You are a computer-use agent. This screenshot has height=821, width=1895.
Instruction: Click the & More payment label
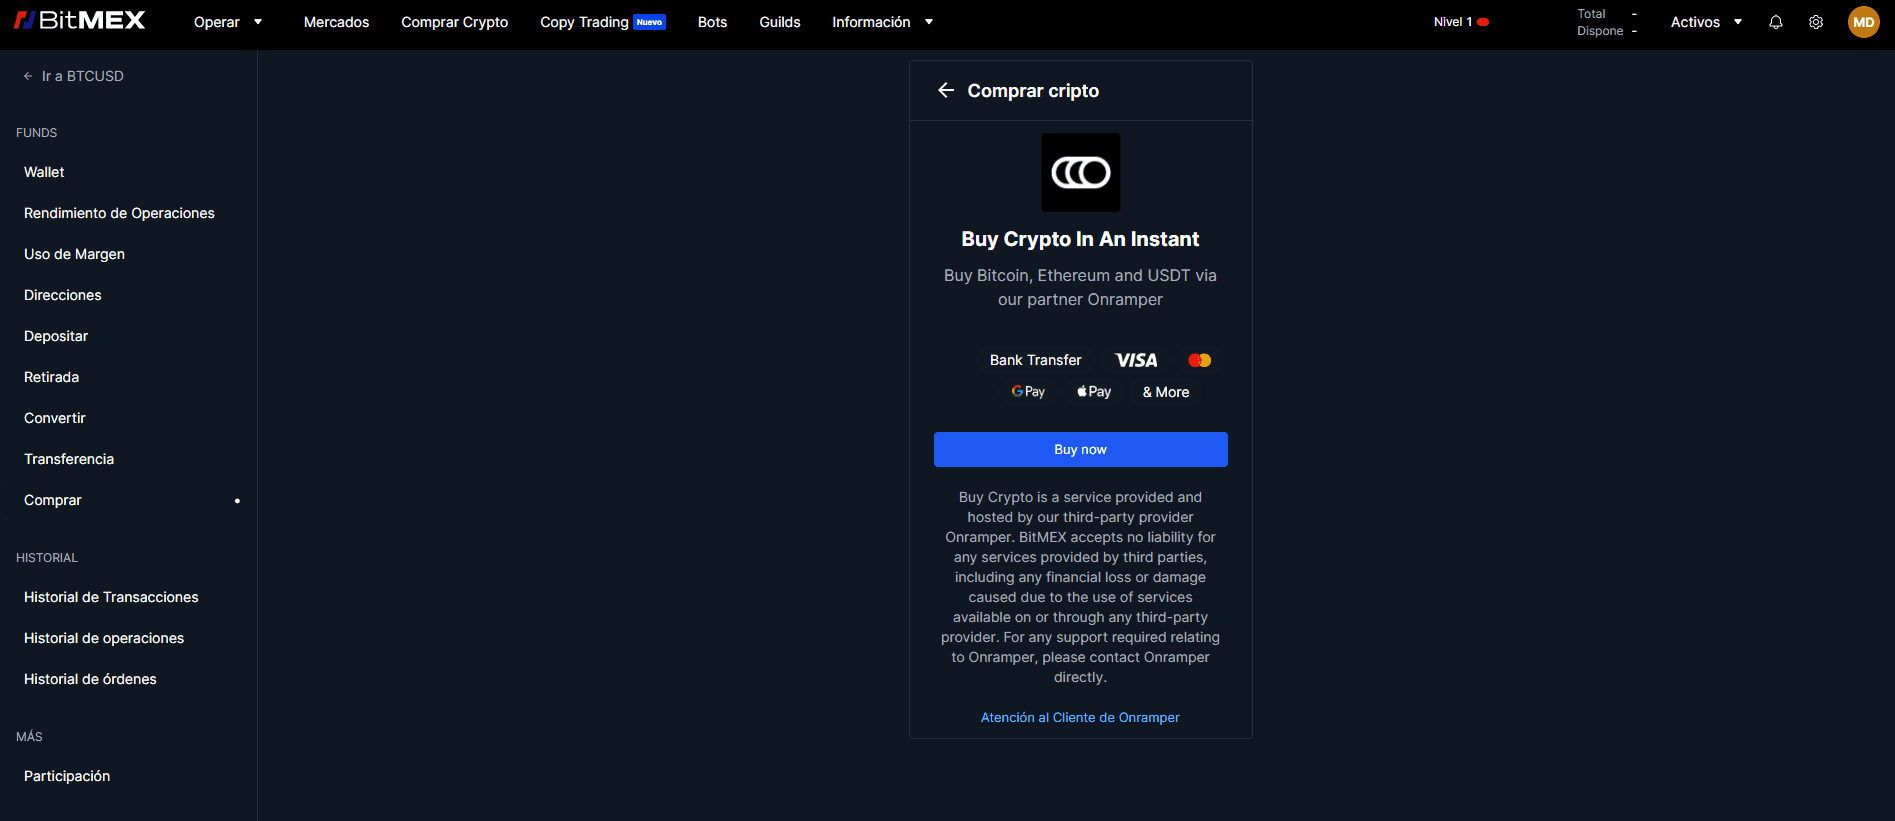[x=1166, y=392]
